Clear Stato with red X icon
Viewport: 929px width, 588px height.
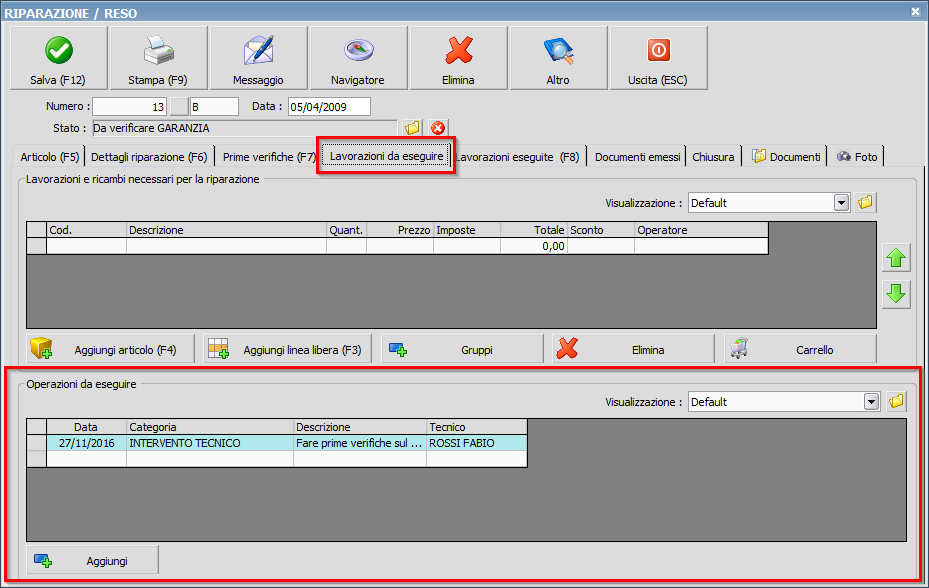coord(438,127)
